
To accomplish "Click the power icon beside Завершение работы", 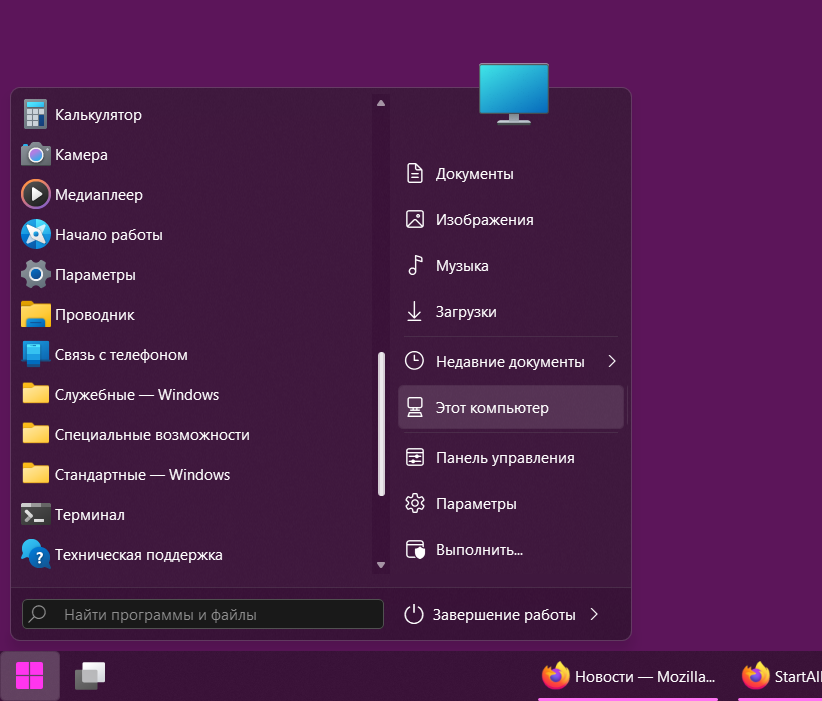I will point(414,614).
